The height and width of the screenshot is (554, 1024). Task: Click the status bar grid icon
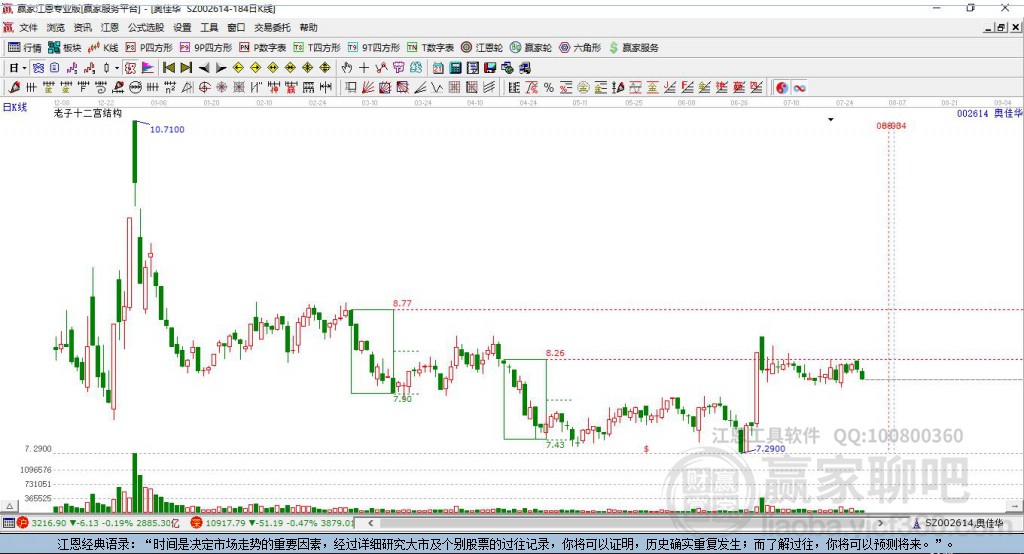tap(8, 523)
